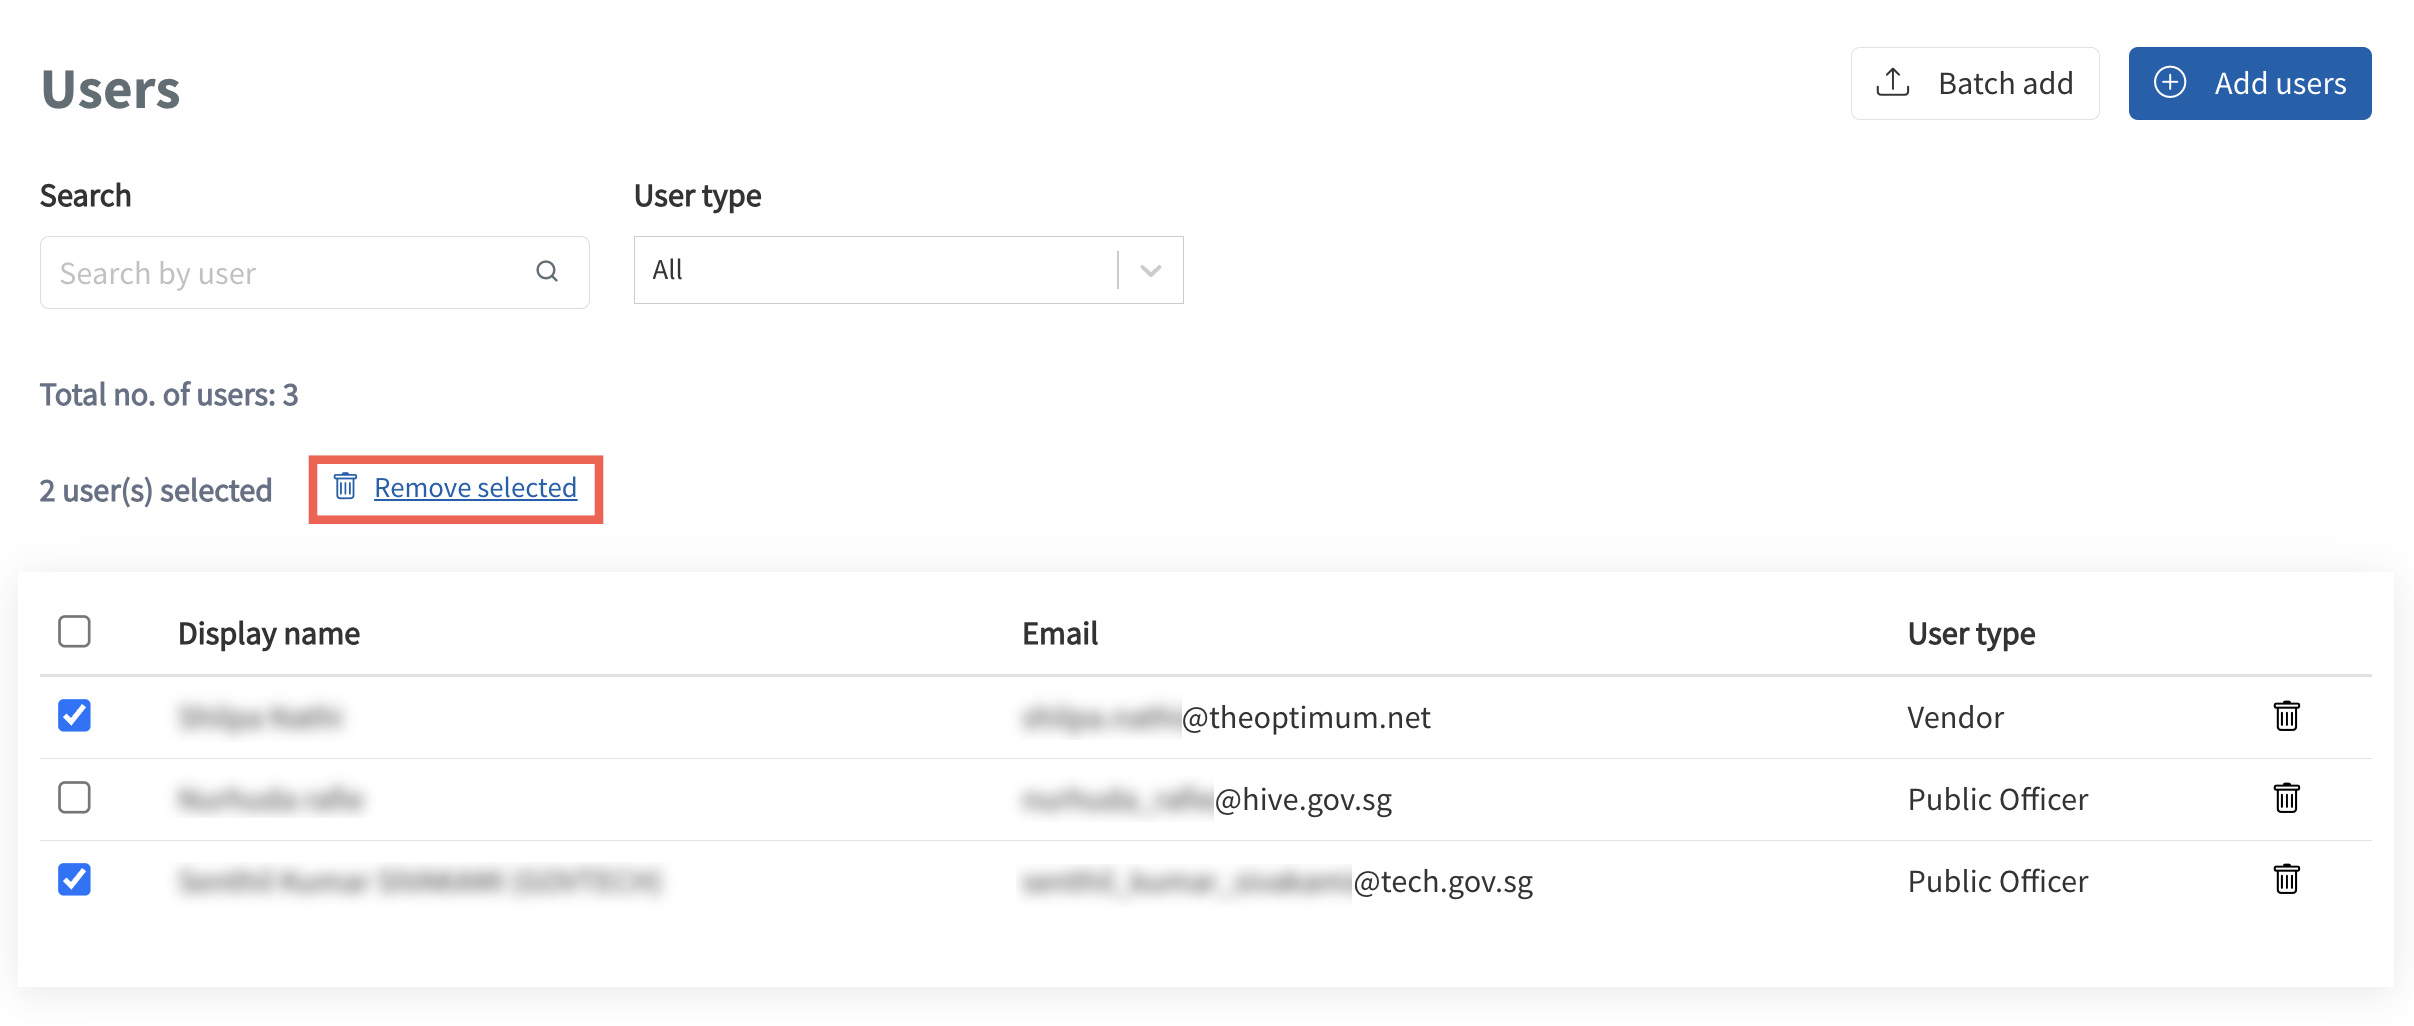Deselect the last Public Officer's checkbox
The image size is (2414, 1026).
tap(74, 880)
